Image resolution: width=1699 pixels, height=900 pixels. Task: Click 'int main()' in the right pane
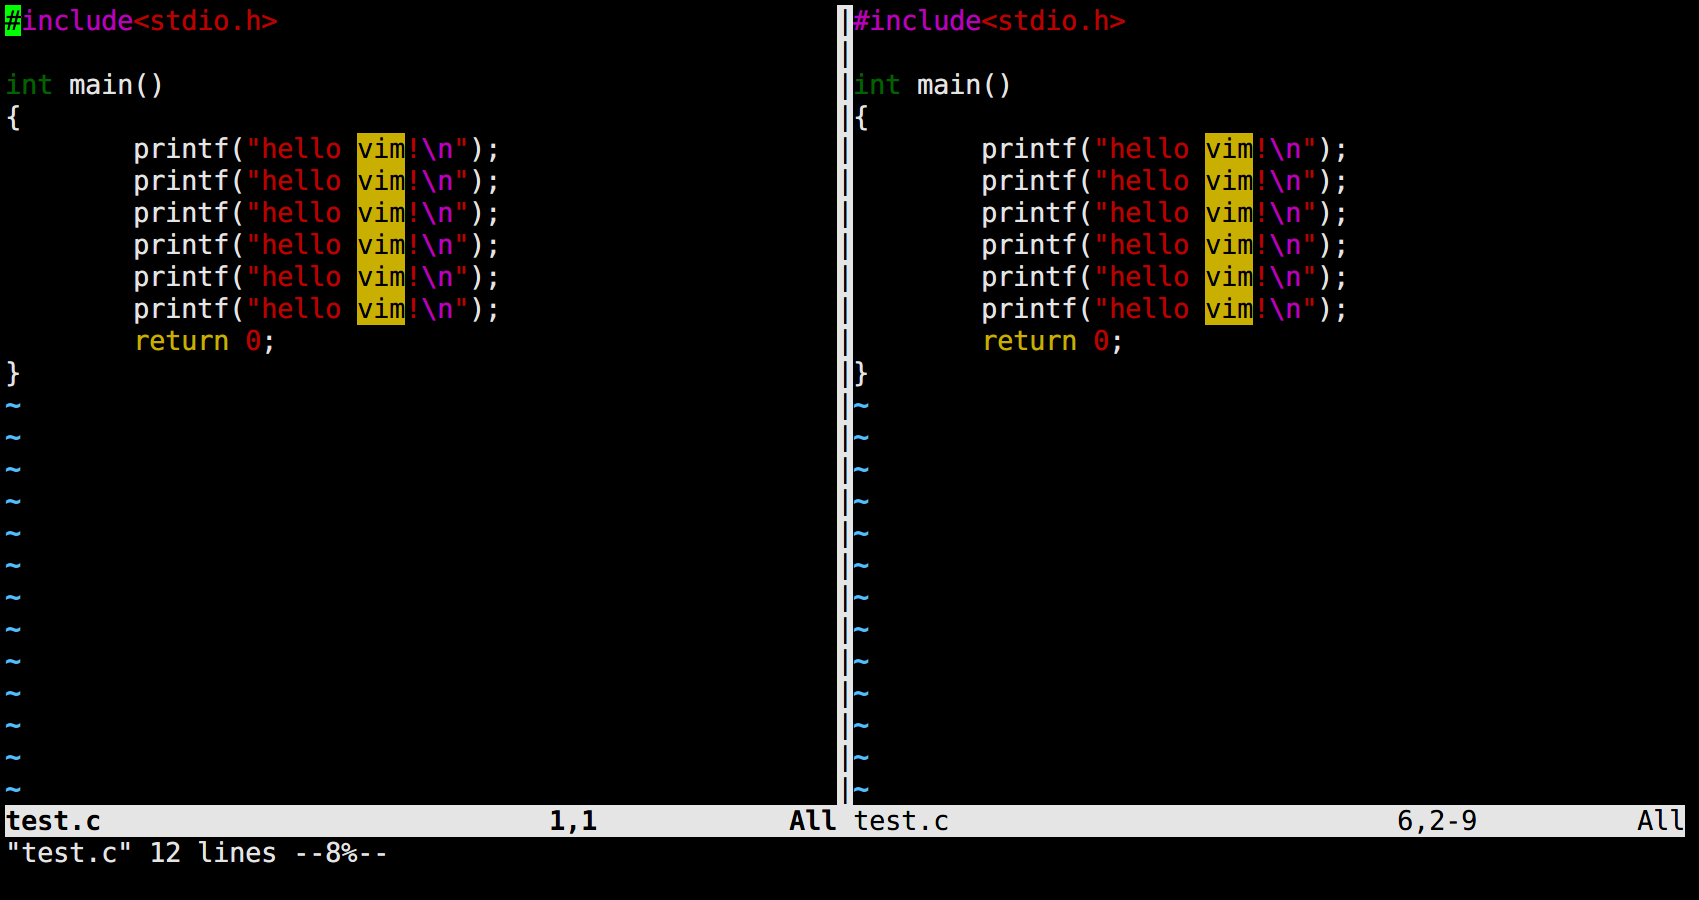932,85
